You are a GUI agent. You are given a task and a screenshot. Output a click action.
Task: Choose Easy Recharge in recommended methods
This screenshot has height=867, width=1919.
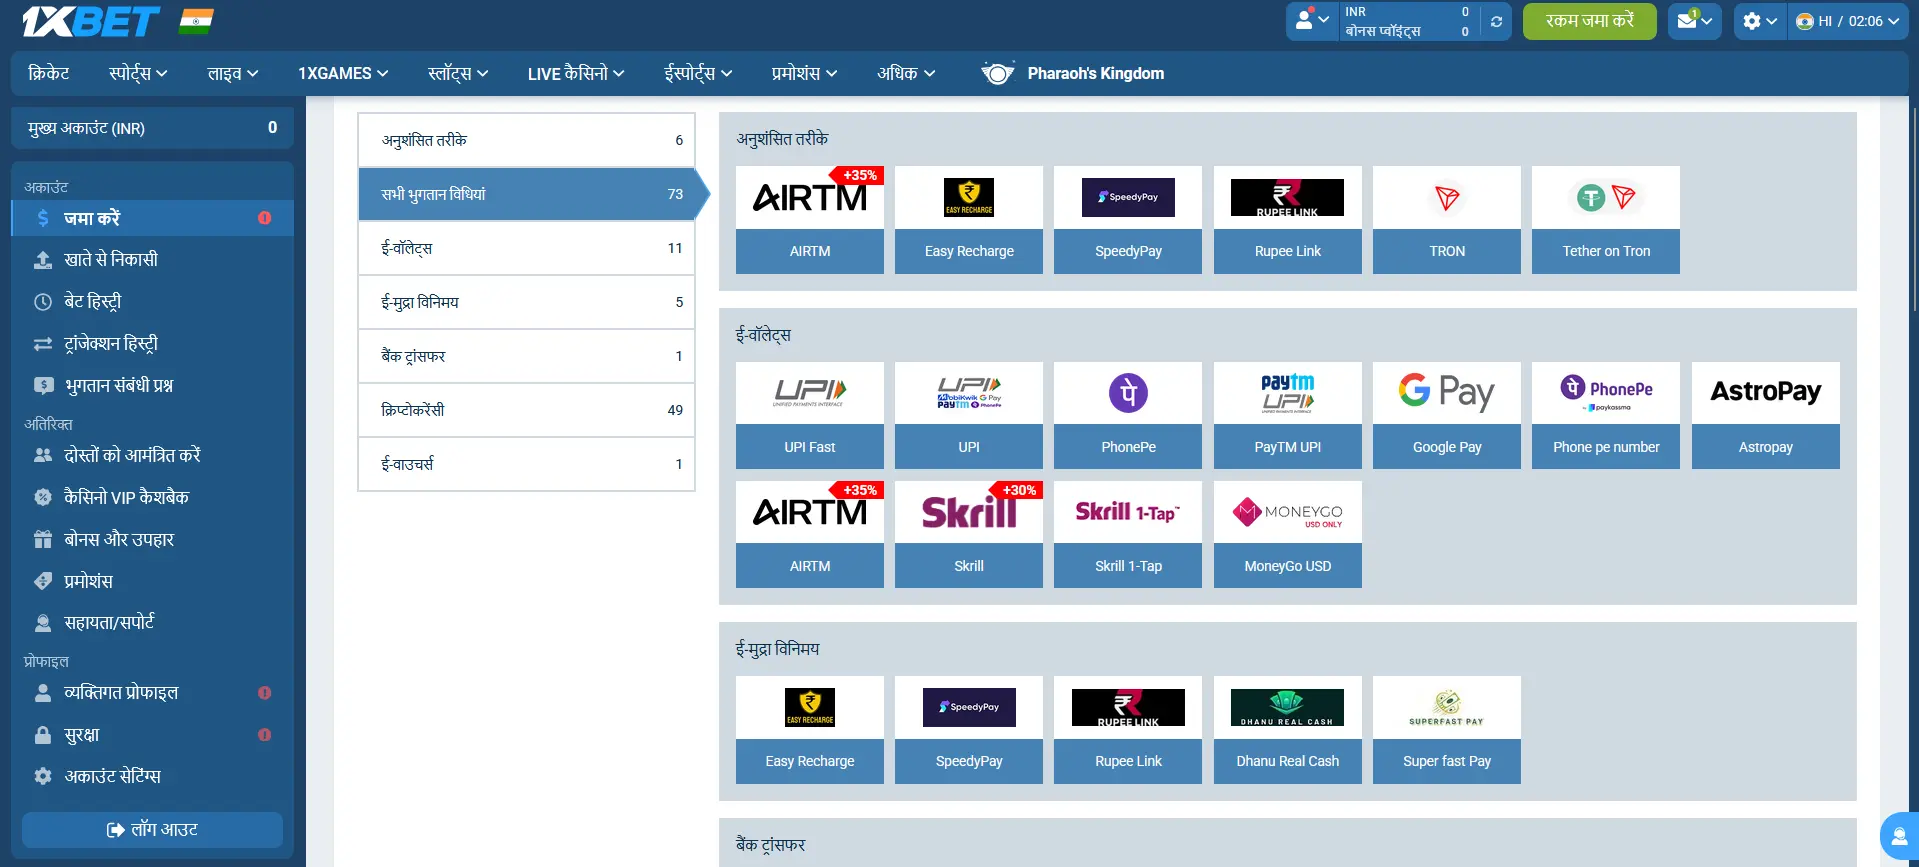pyautogui.click(x=969, y=220)
